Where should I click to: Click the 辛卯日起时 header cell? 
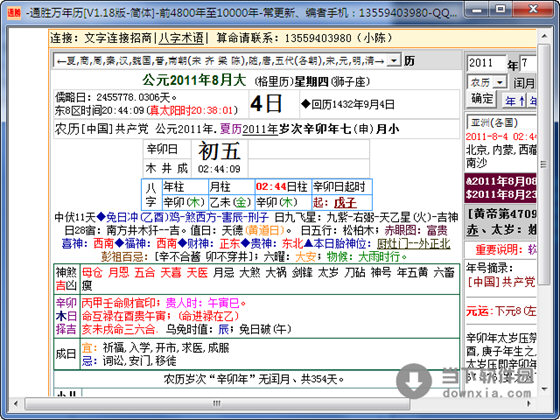pyautogui.click(x=341, y=186)
